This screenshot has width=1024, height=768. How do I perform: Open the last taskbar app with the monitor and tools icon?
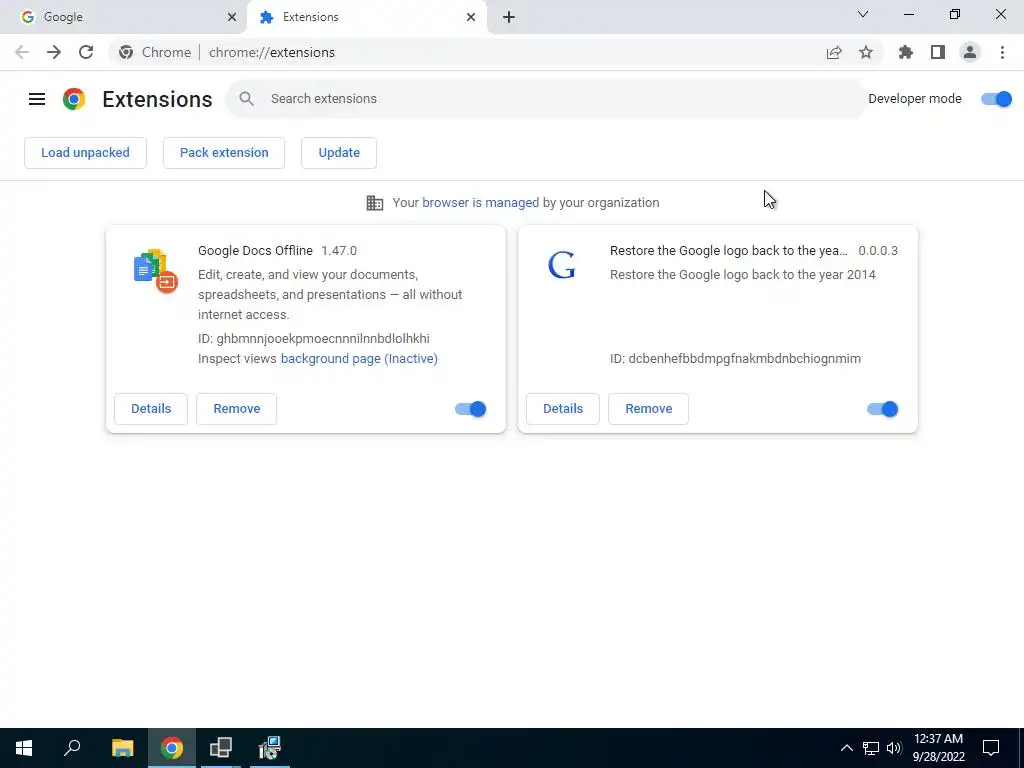point(270,748)
